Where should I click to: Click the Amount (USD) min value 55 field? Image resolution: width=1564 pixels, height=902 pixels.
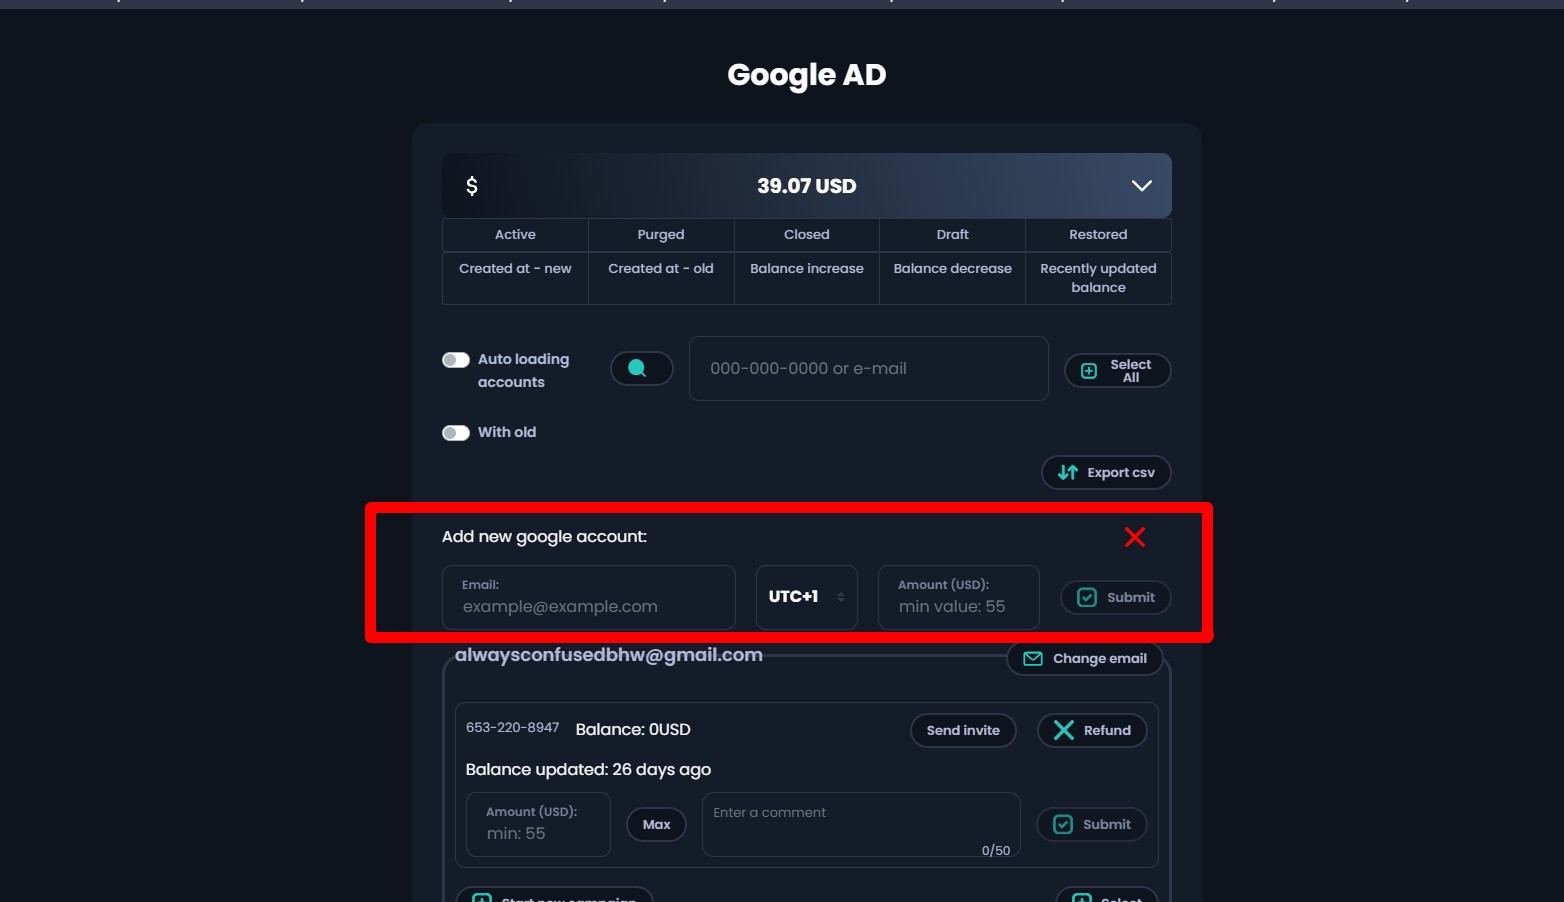click(x=958, y=598)
